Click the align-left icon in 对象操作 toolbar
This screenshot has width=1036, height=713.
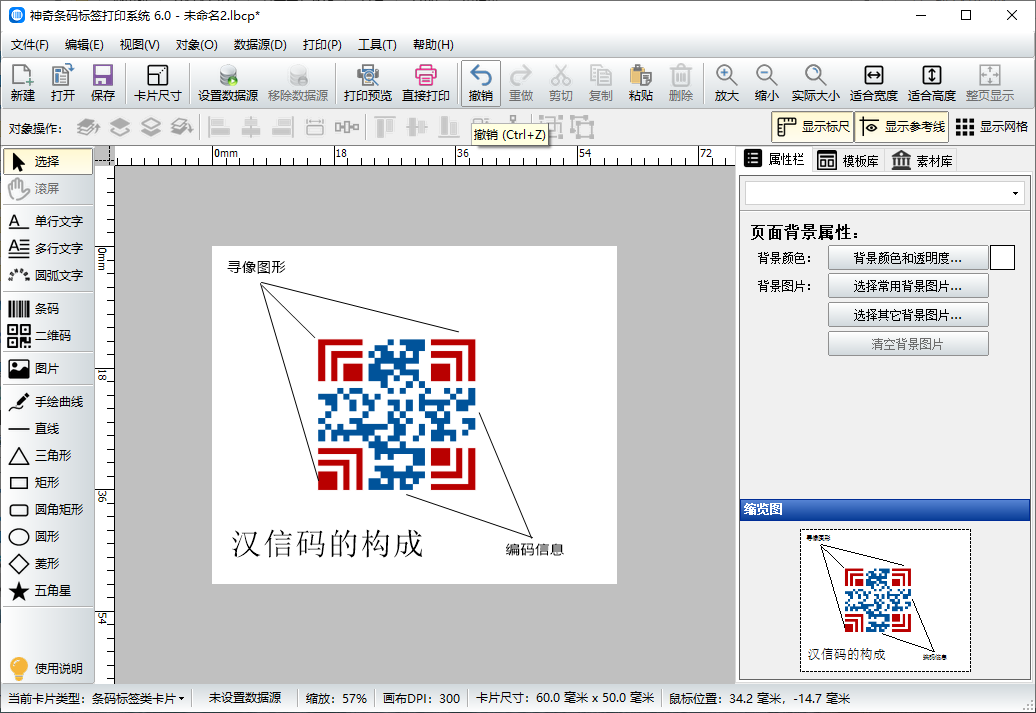(219, 127)
